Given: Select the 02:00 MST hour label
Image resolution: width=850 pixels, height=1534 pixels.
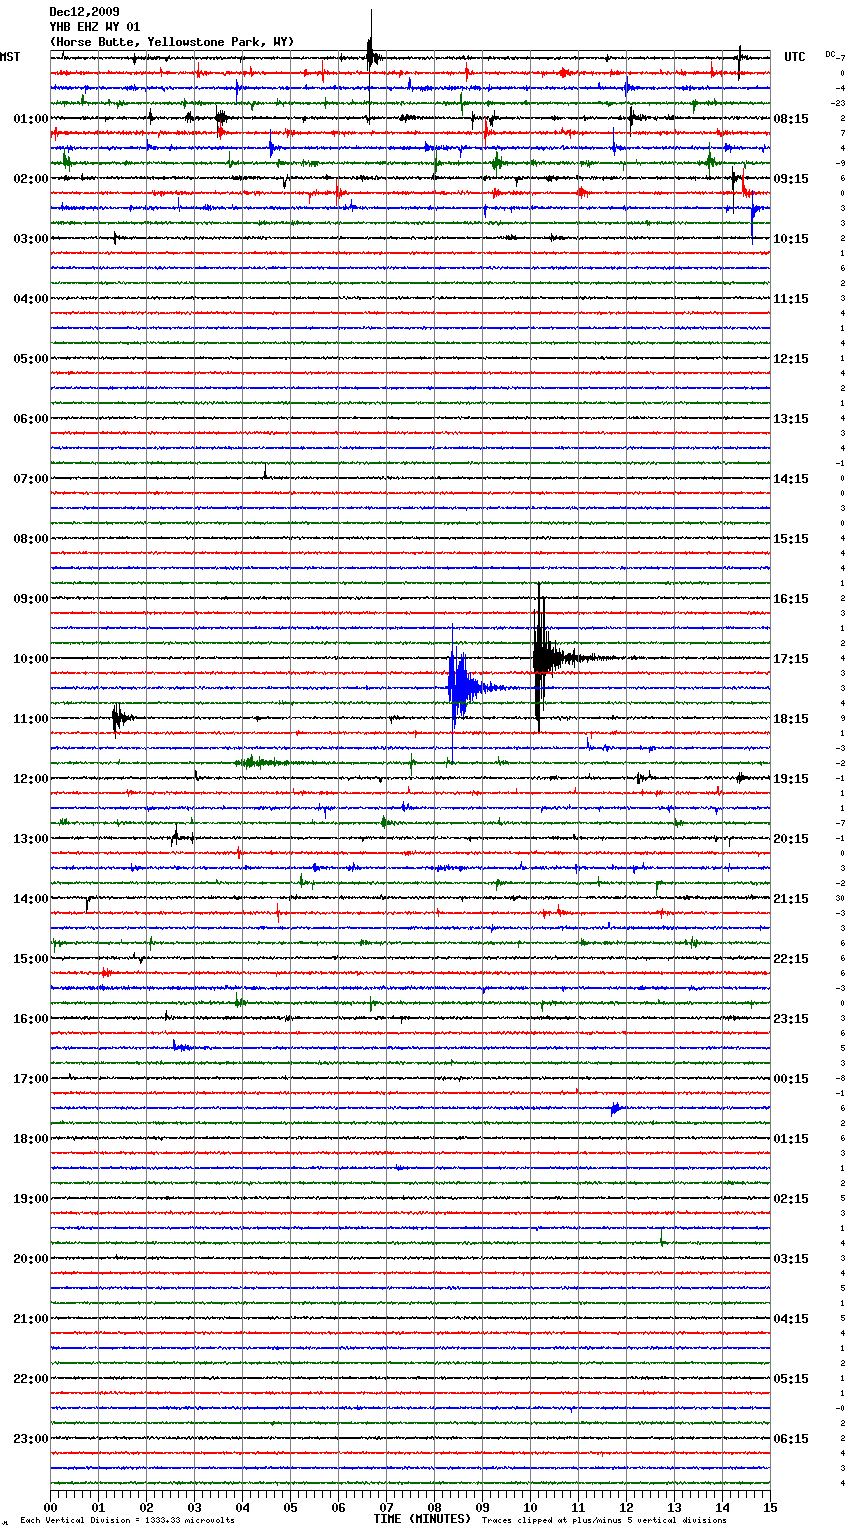Looking at the screenshot, I should coord(31,179).
